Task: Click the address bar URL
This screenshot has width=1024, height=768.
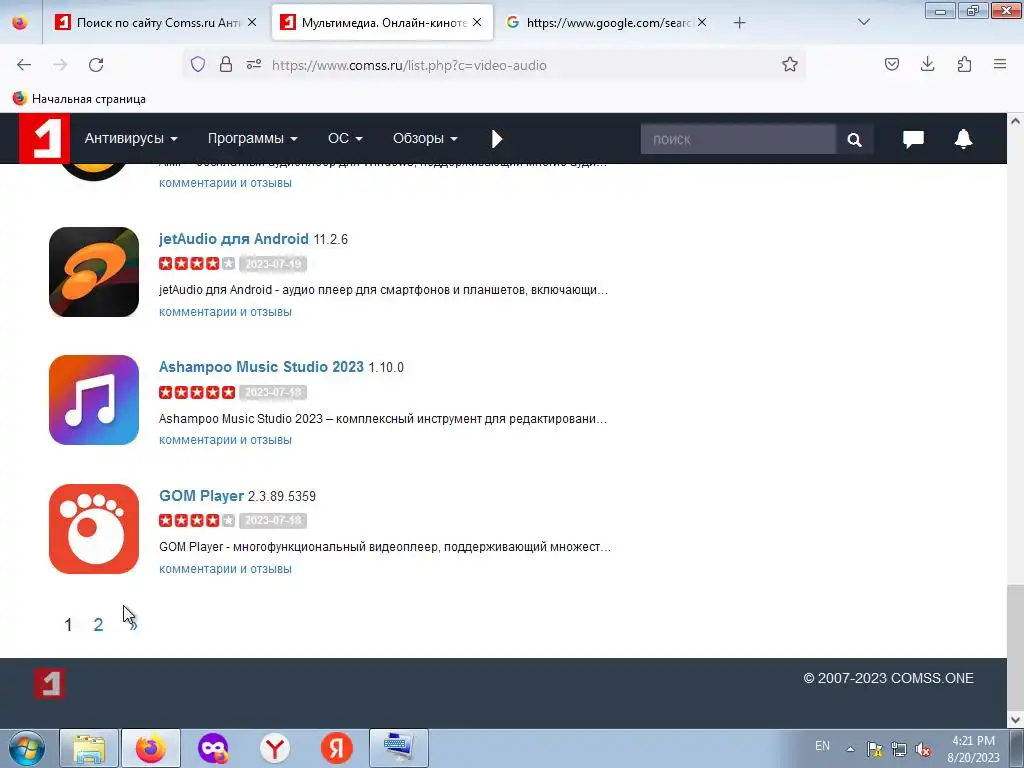Action: (409, 65)
